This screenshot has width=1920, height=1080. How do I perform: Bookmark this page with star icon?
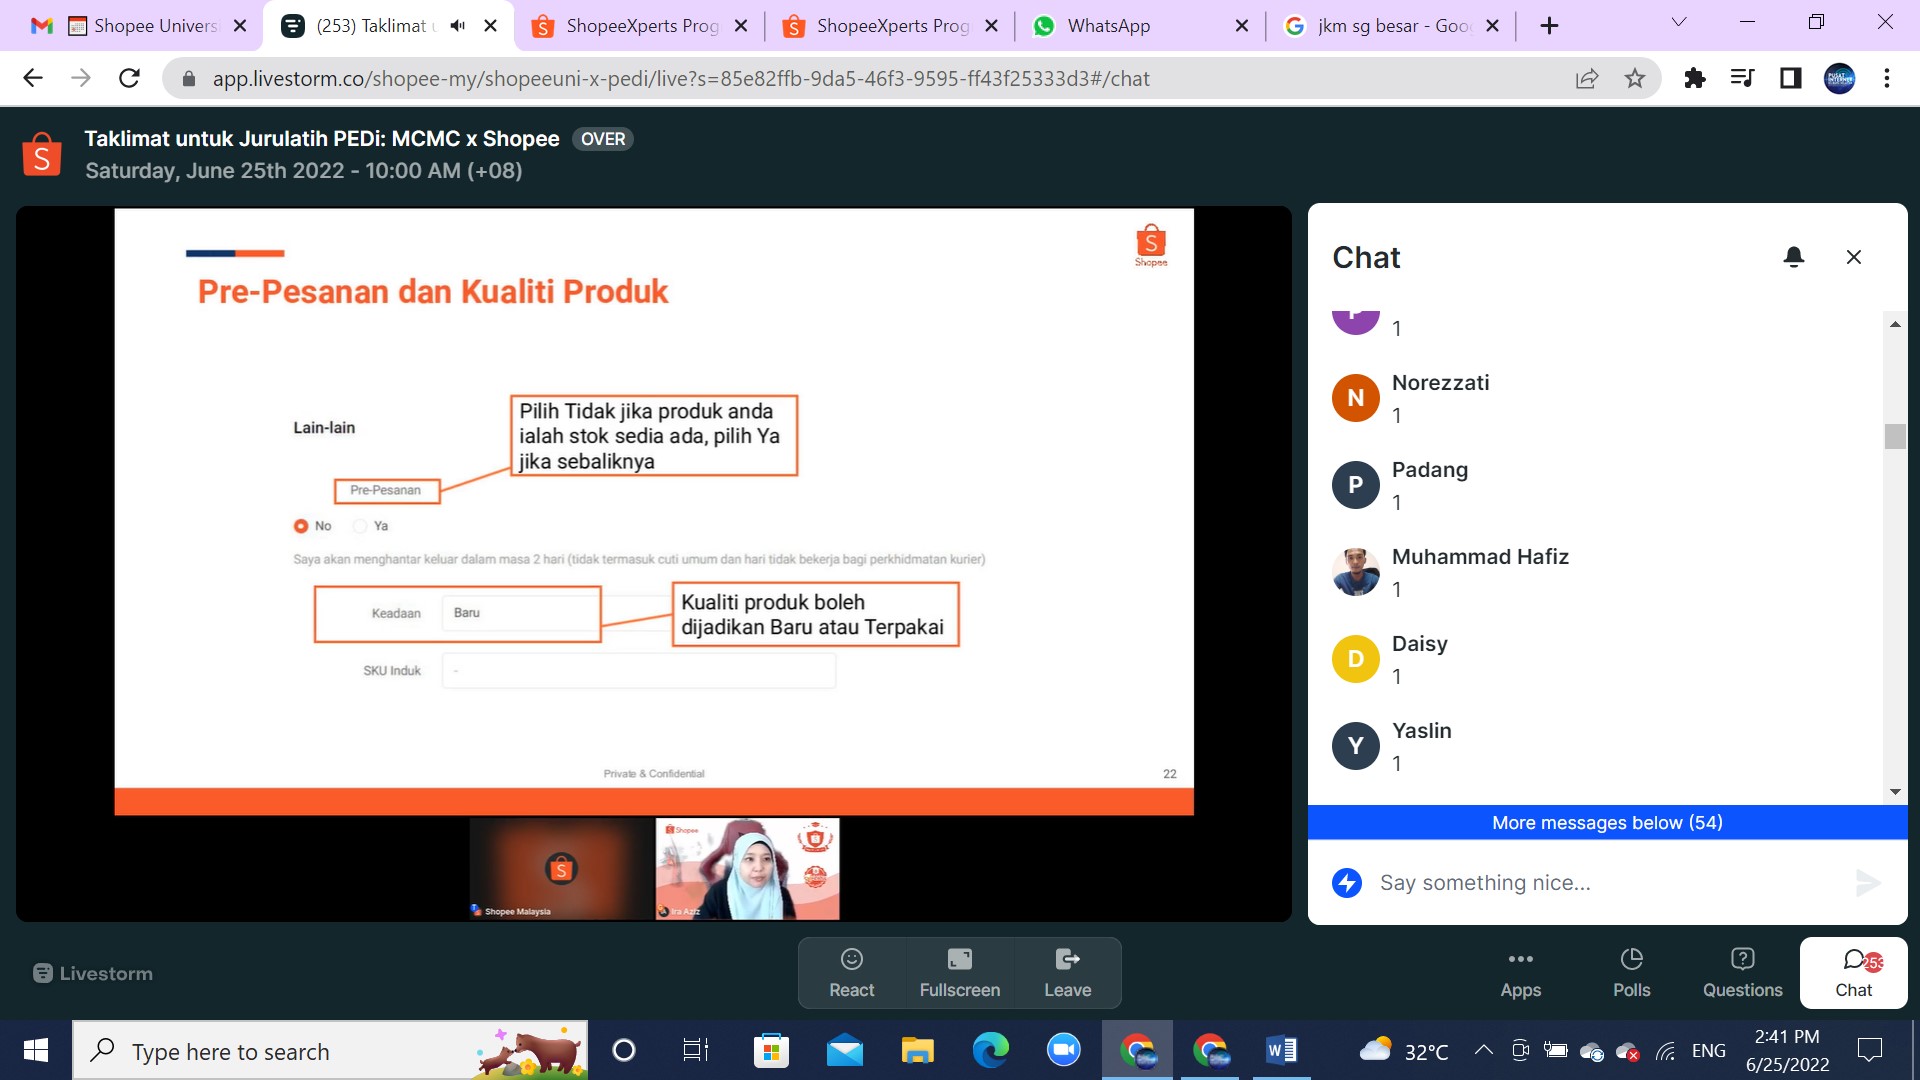coord(1635,78)
